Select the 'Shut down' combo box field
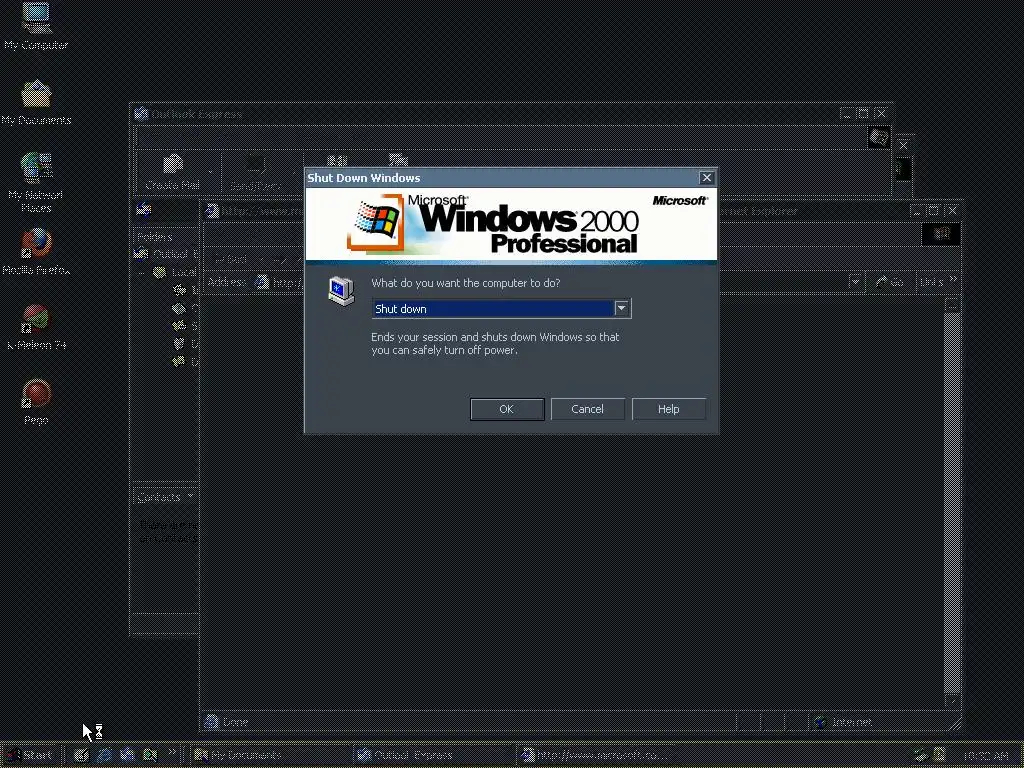Viewport: 1024px width, 768px height. [x=501, y=308]
